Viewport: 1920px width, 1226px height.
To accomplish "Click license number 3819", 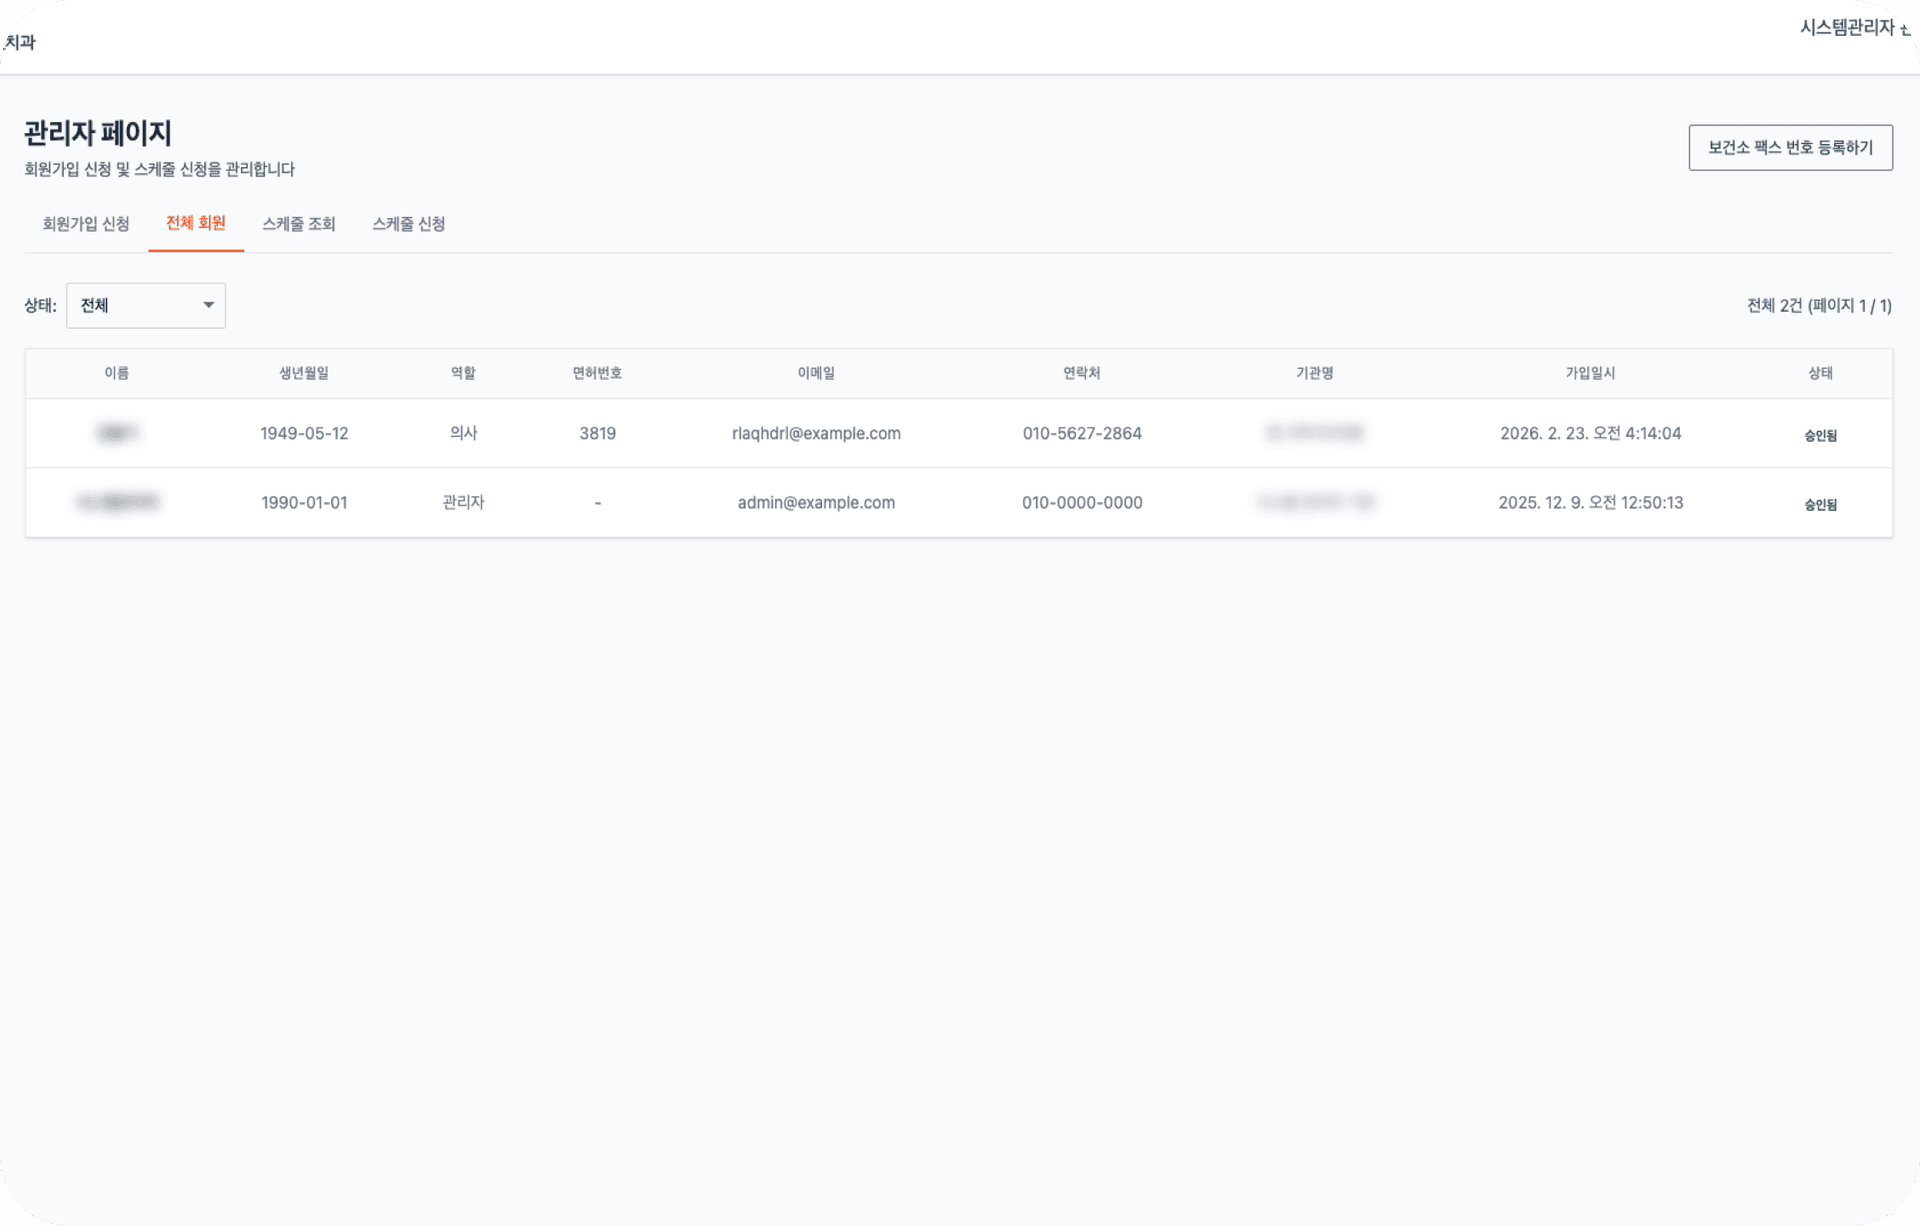I will [x=598, y=433].
